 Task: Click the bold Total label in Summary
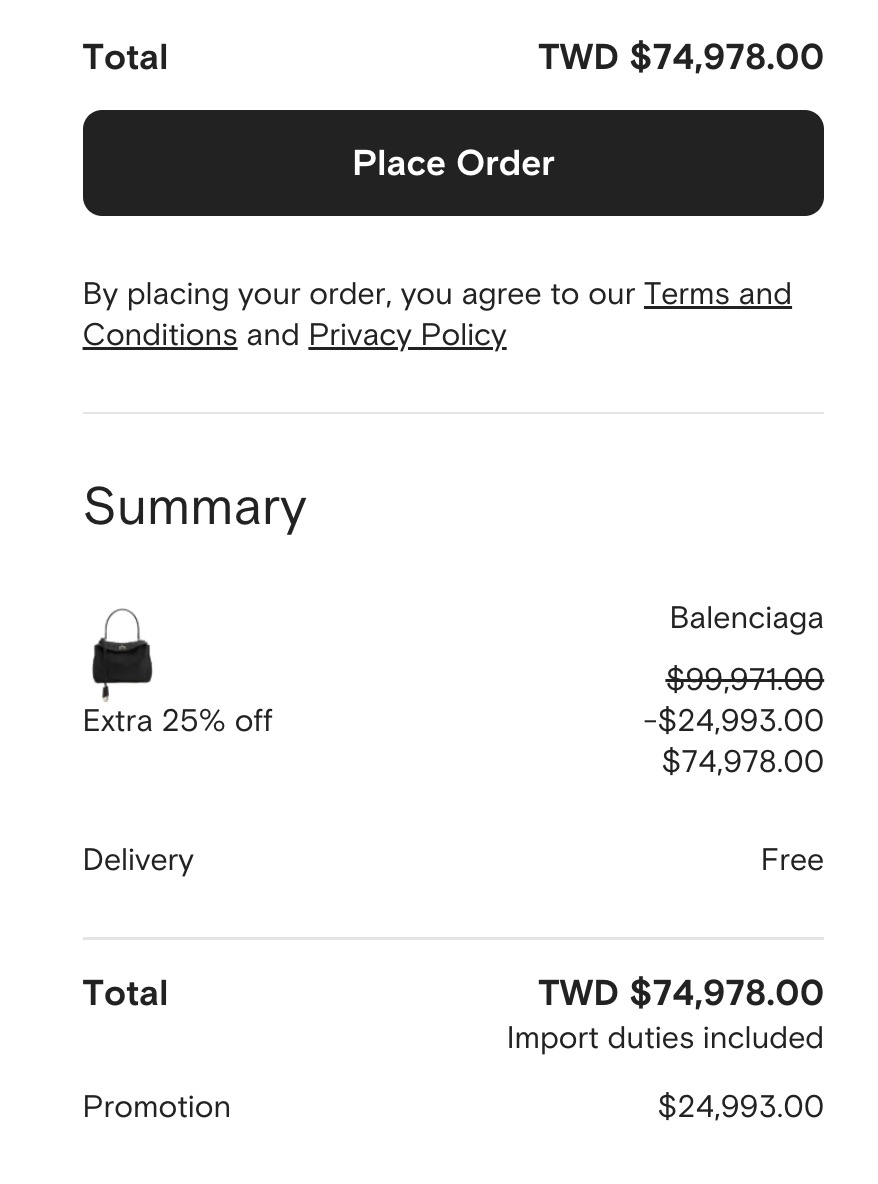coord(125,993)
